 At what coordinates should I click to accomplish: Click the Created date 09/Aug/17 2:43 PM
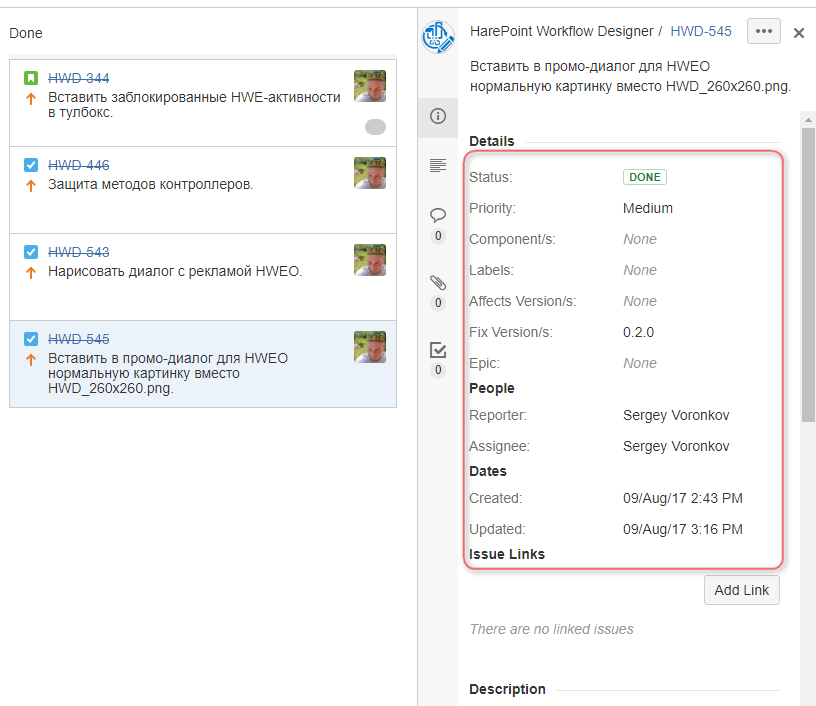click(683, 498)
